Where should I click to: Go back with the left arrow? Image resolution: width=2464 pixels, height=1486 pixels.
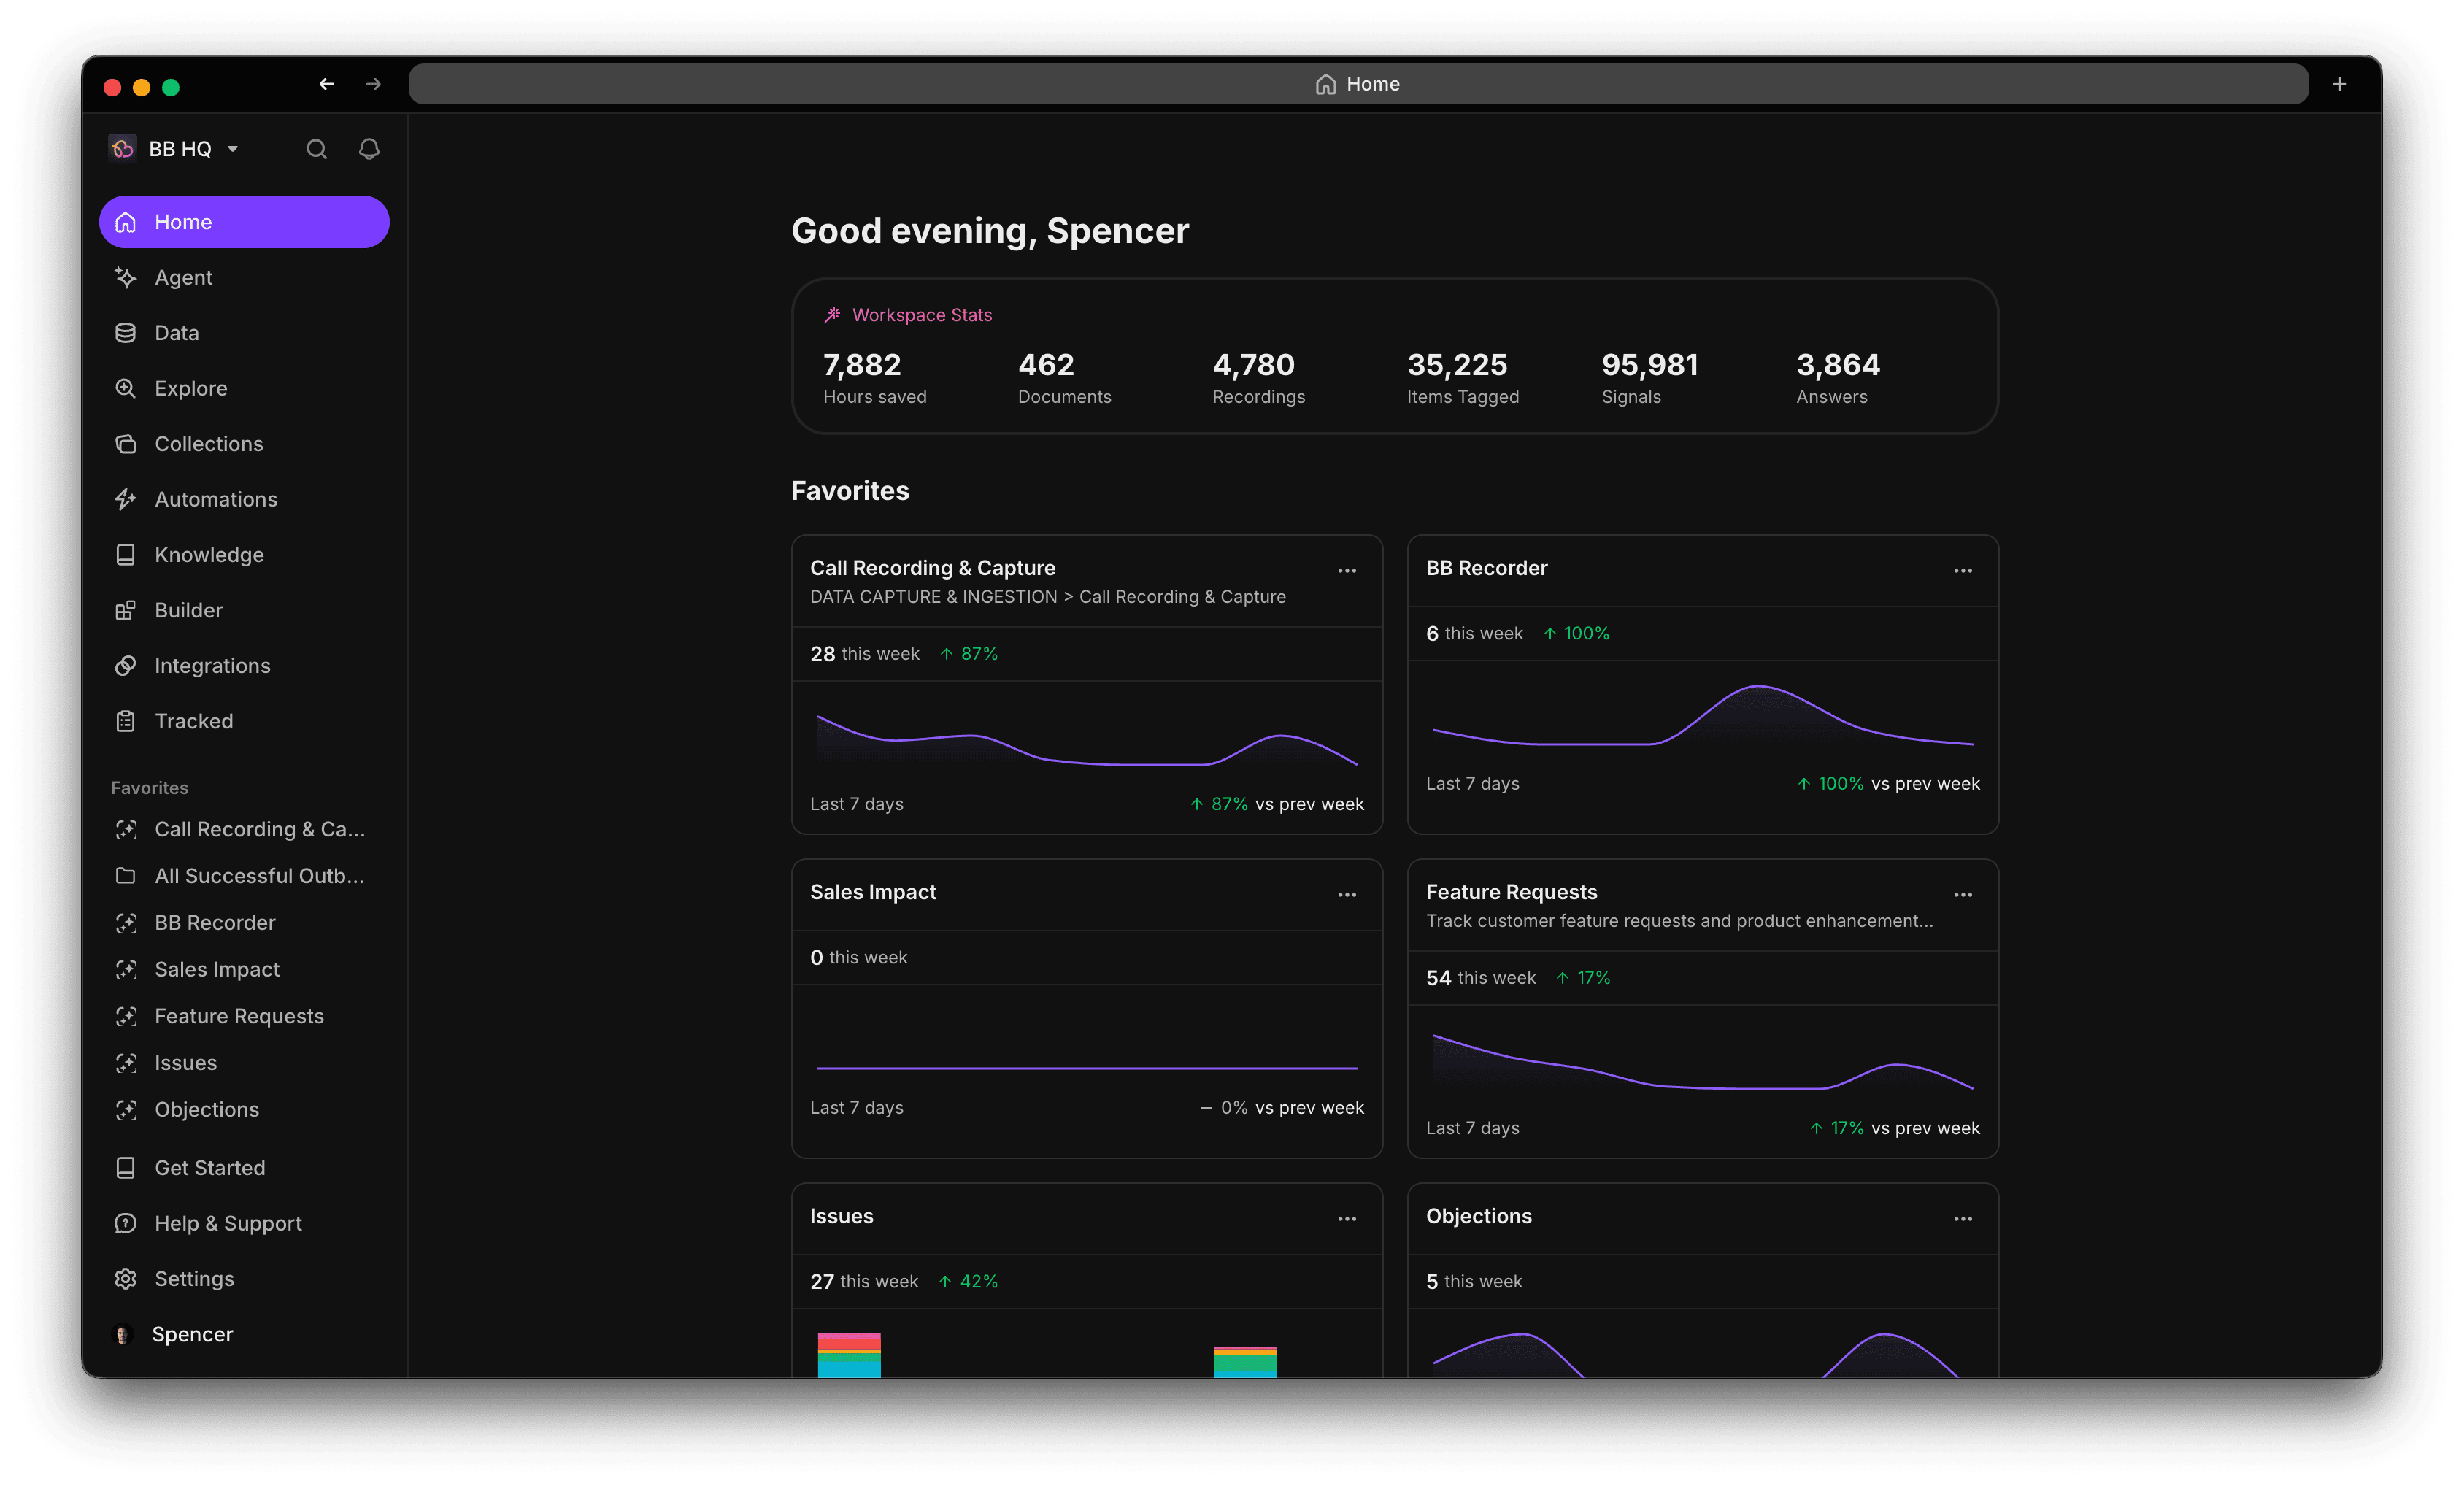[326, 84]
